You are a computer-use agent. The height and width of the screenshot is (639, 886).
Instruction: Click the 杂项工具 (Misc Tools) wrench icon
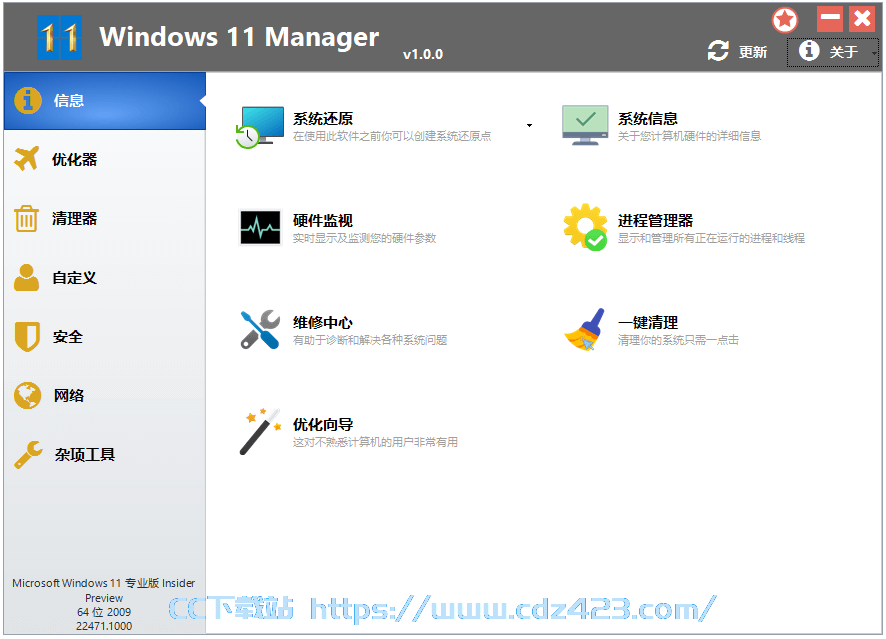point(28,455)
